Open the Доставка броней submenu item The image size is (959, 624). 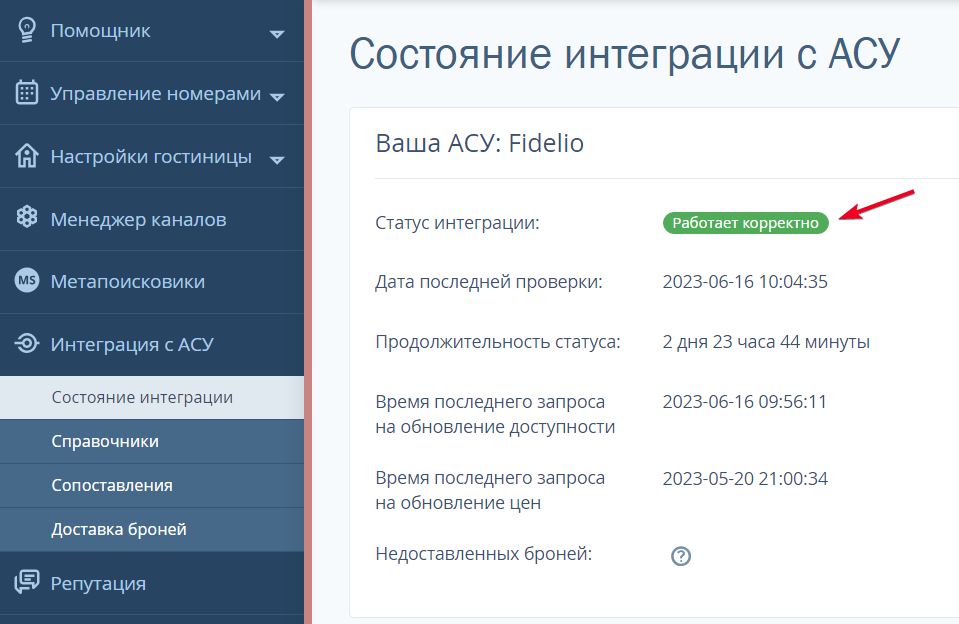152,530
